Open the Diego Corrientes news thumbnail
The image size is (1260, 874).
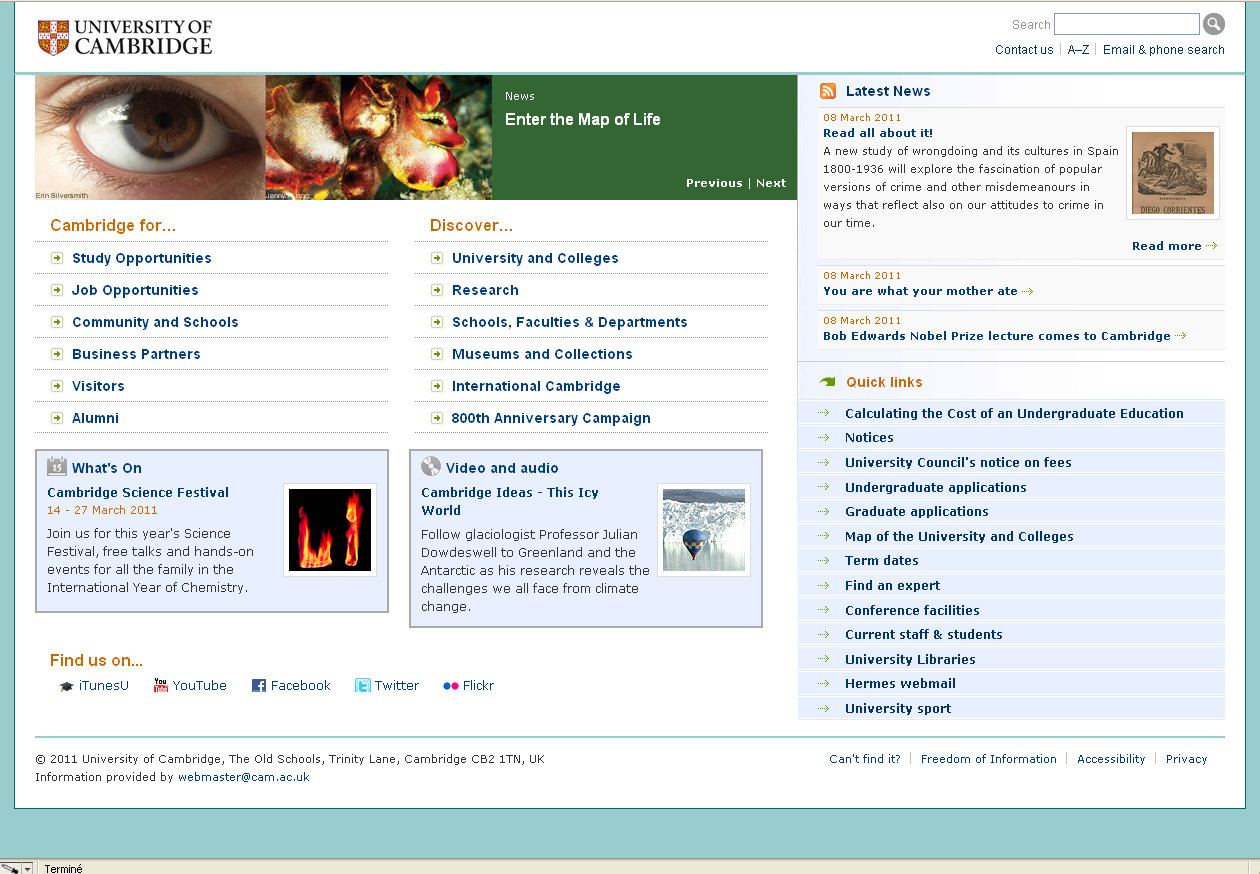coord(1173,173)
